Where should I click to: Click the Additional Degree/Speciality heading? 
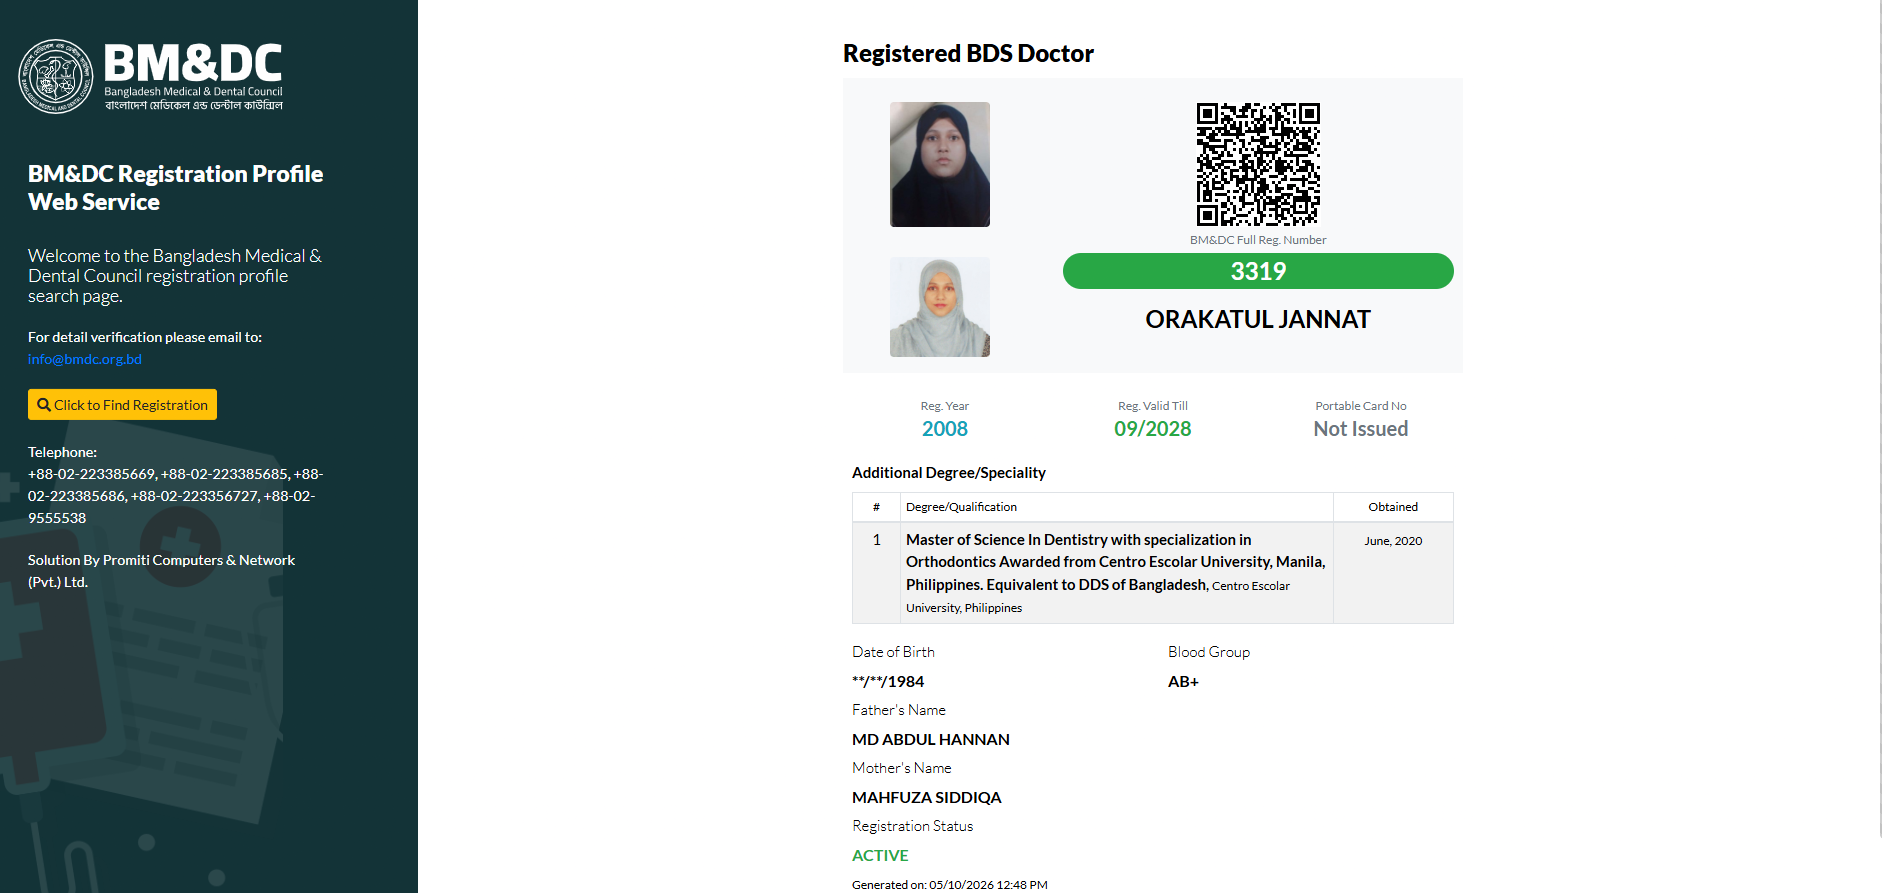point(949,473)
